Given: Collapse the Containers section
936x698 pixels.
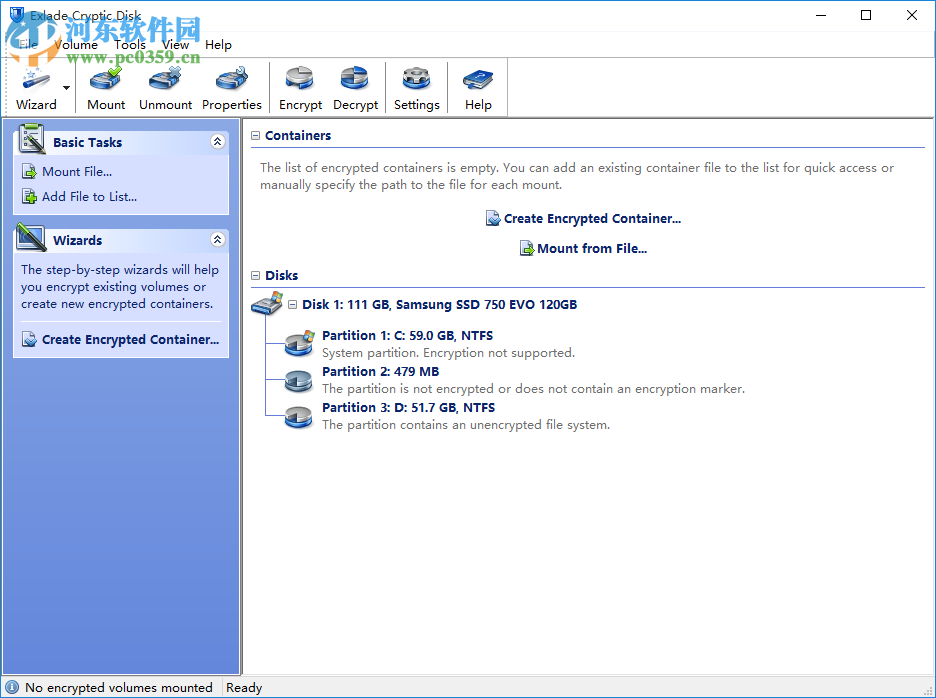Looking at the screenshot, I should [256, 136].
